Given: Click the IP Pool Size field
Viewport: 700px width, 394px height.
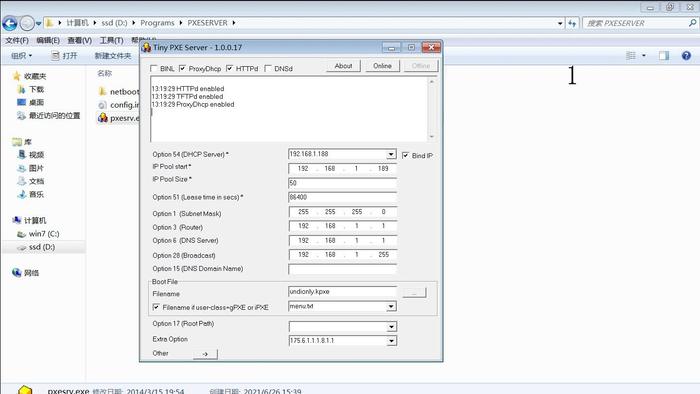Looking at the screenshot, I should (x=342, y=183).
